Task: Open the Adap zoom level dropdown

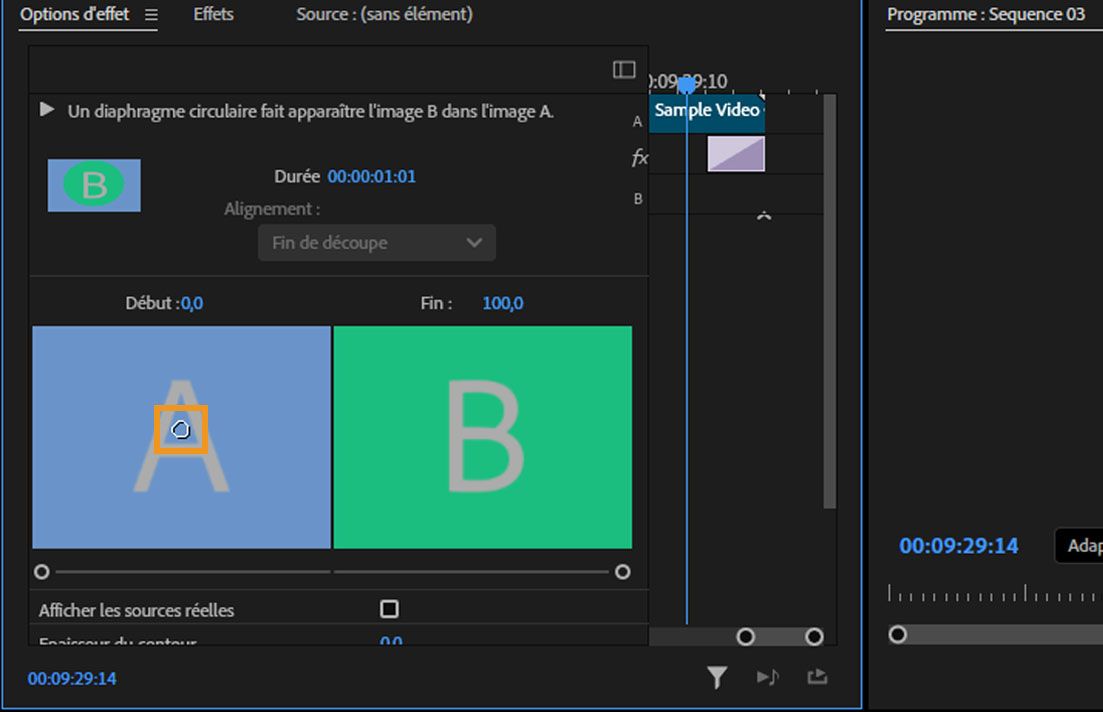Action: 1080,546
